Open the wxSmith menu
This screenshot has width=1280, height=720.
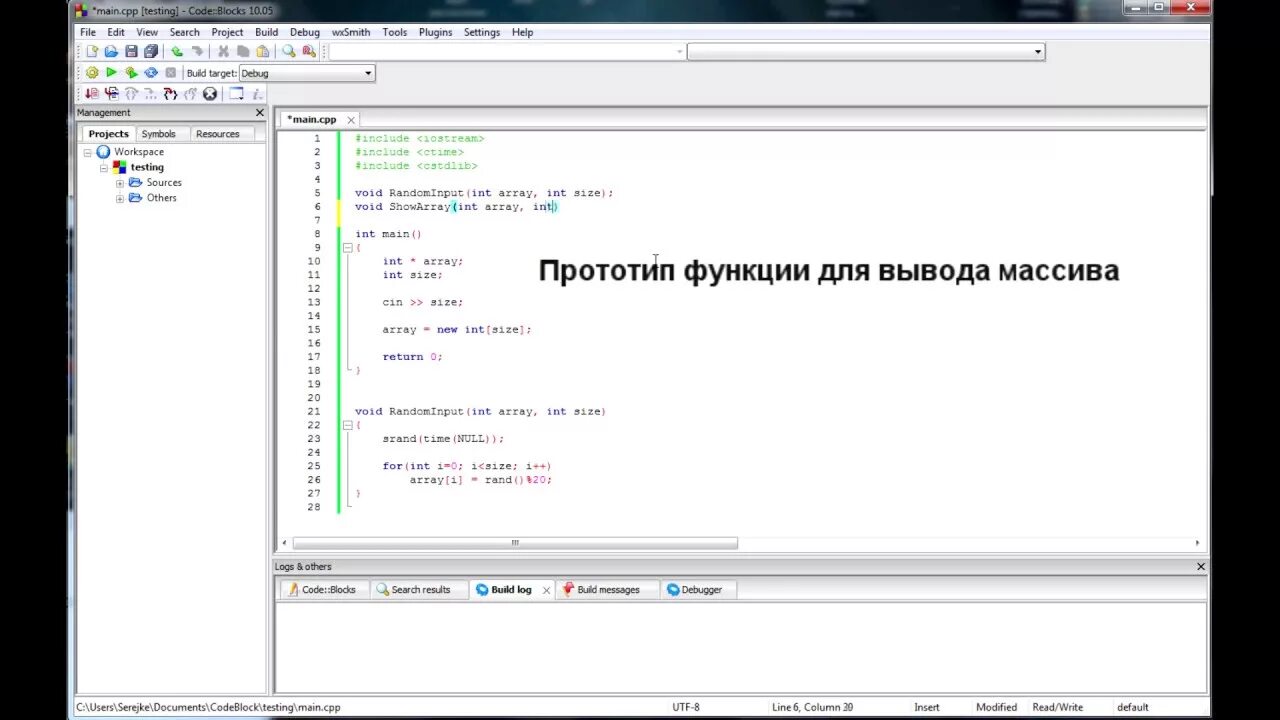[x=351, y=32]
